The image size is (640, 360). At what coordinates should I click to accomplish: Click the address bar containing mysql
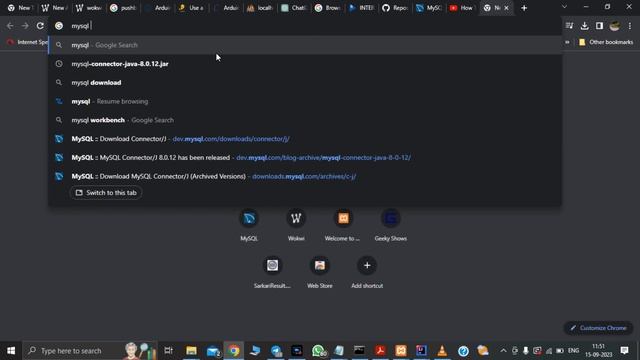pyautogui.click(x=306, y=26)
